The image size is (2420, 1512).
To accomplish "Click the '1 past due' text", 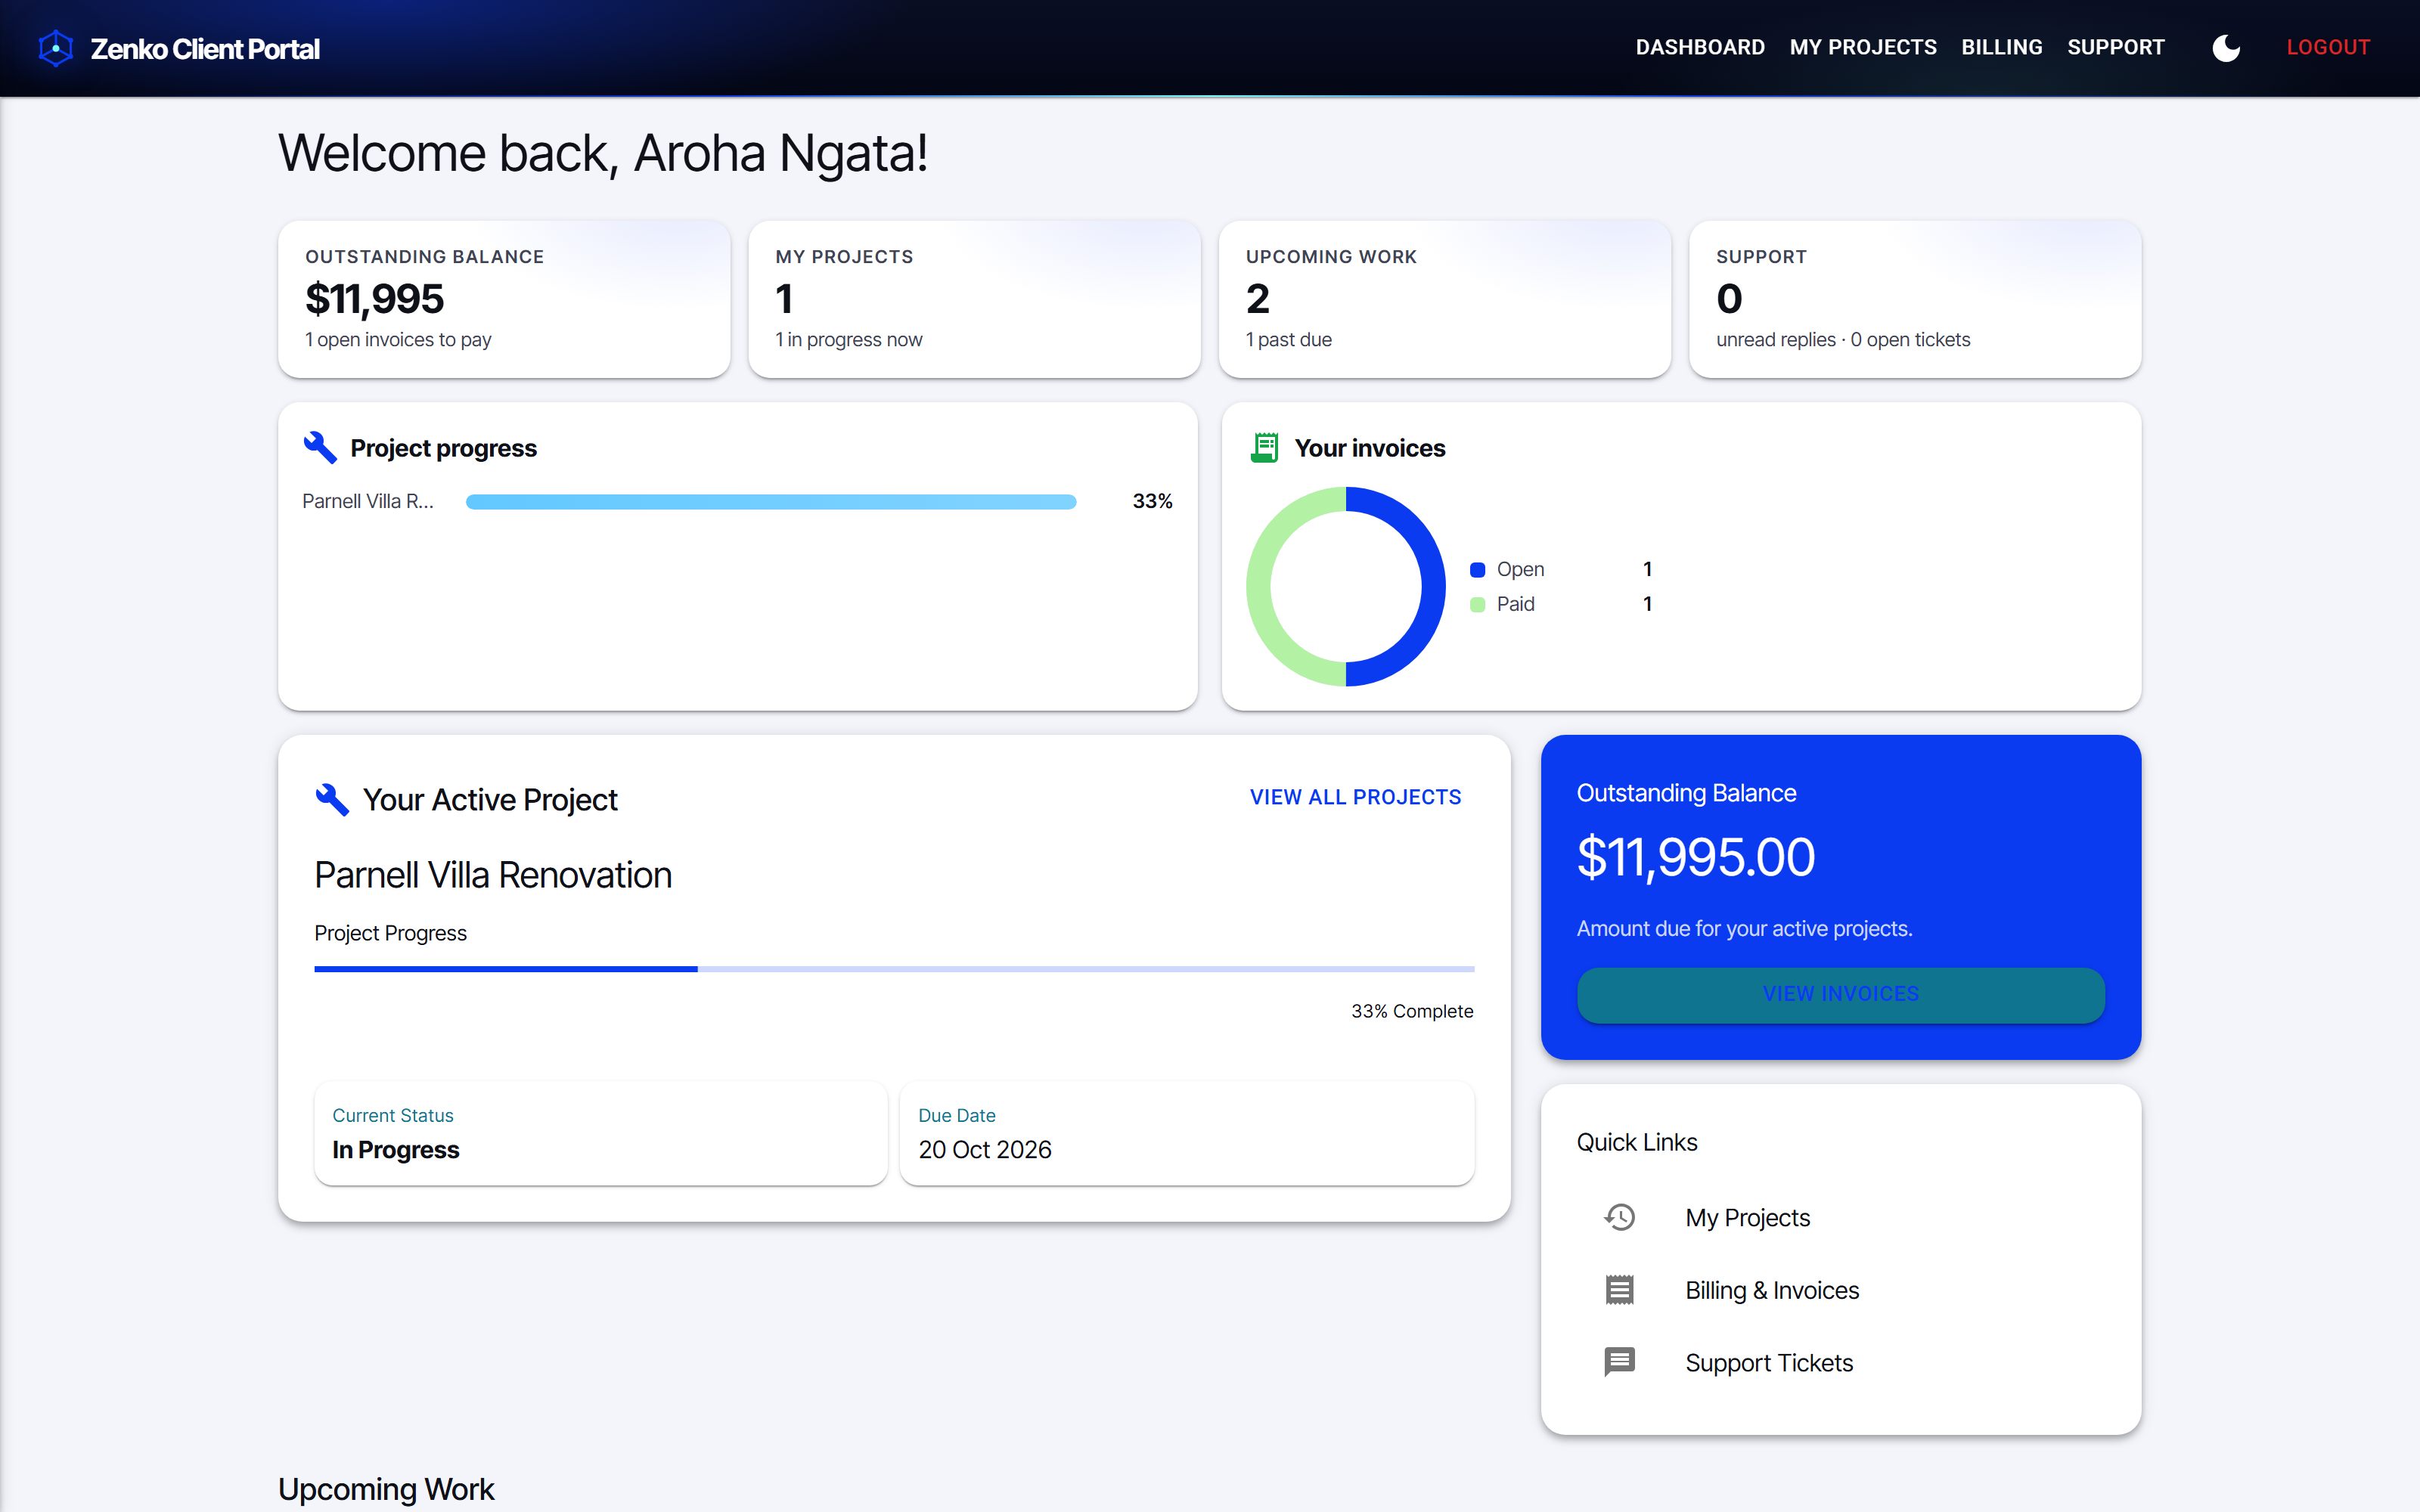I will tap(1288, 340).
